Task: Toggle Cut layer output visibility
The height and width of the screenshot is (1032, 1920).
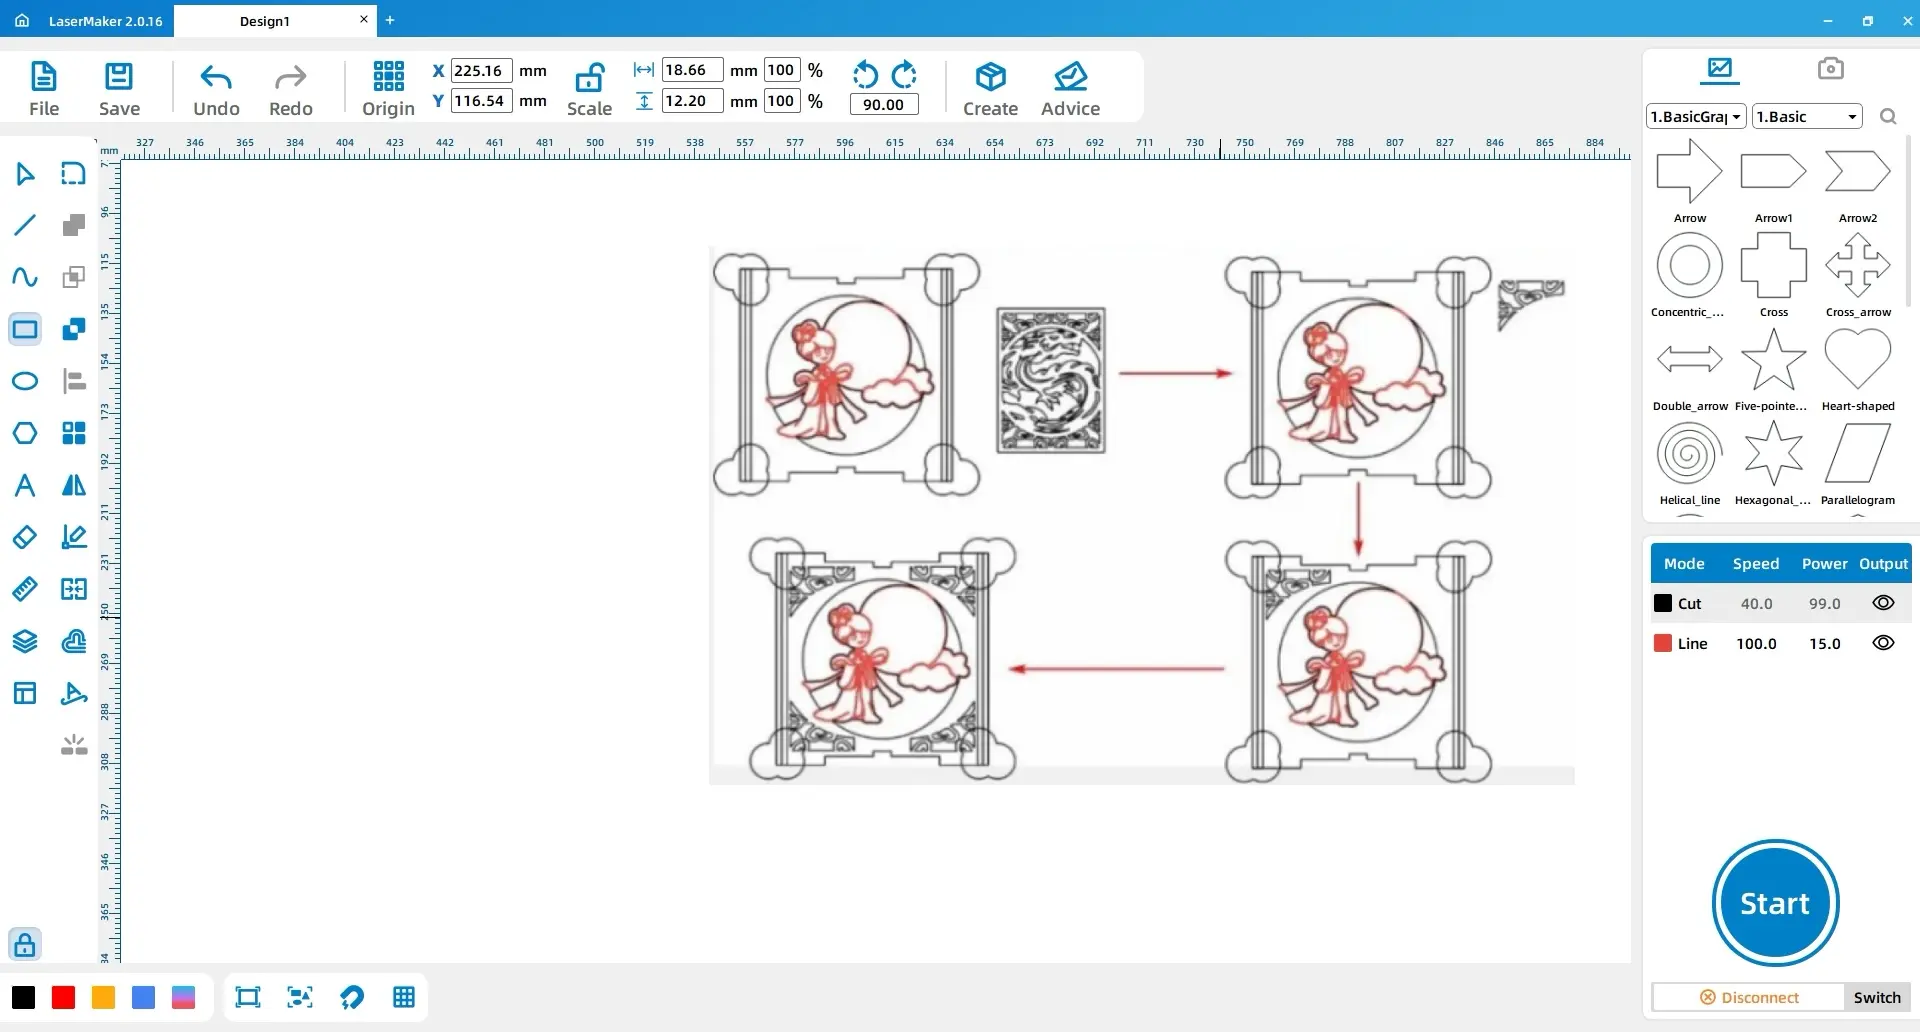Action: pyautogui.click(x=1883, y=603)
